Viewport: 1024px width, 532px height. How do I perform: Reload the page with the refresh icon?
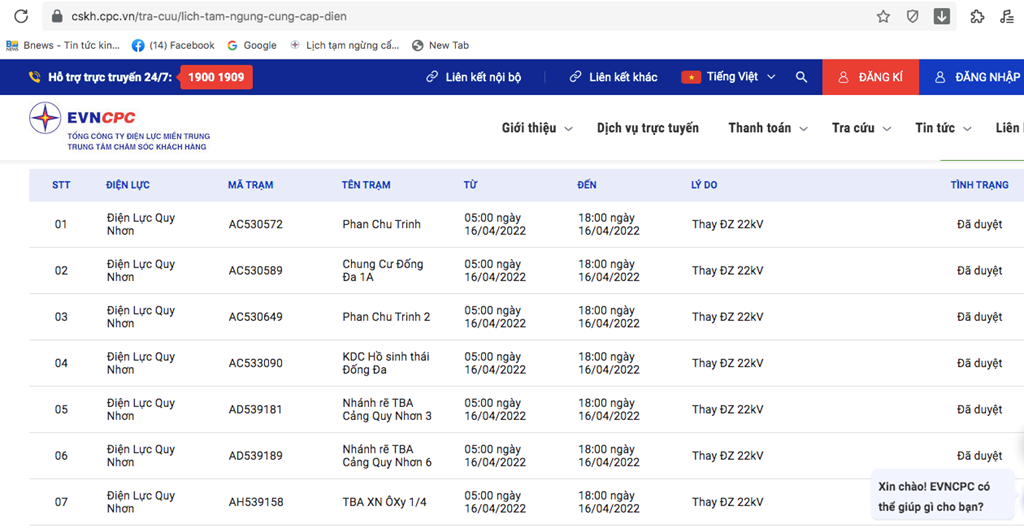[21, 16]
